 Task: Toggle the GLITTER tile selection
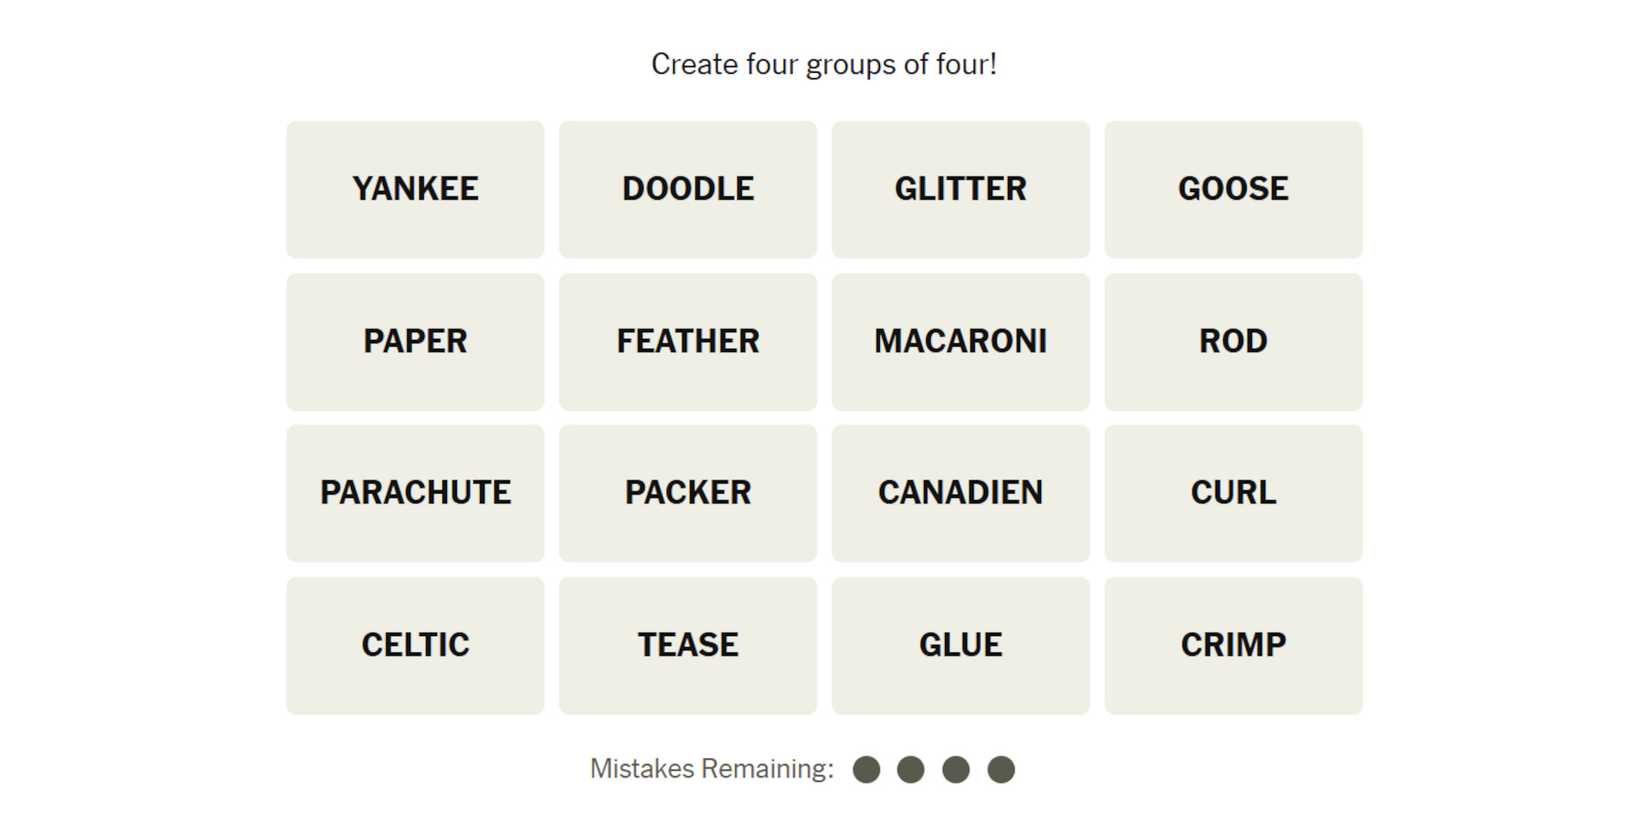pos(960,189)
